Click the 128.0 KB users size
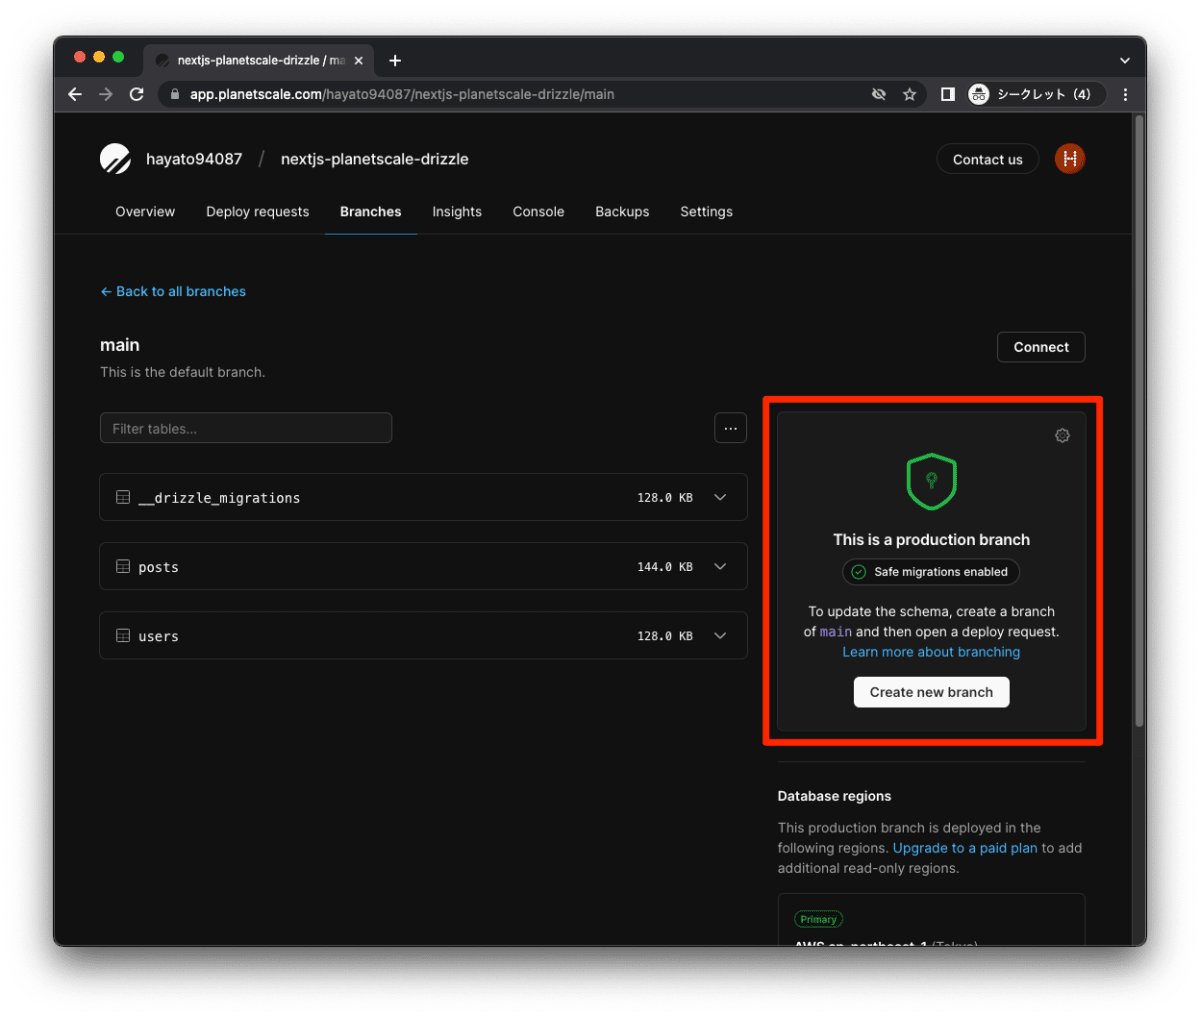The image size is (1200, 1017). coord(665,636)
